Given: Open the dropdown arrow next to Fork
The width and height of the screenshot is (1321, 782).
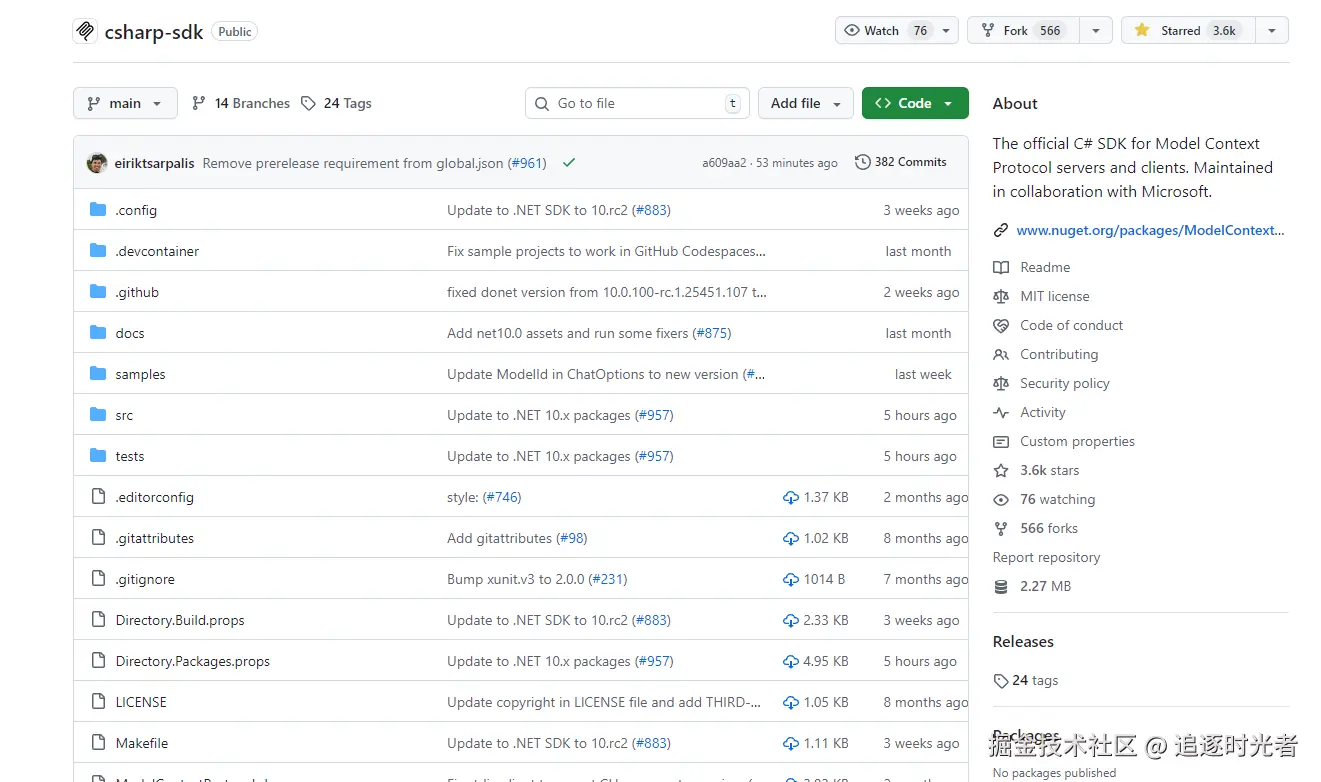Looking at the screenshot, I should tap(1096, 30).
